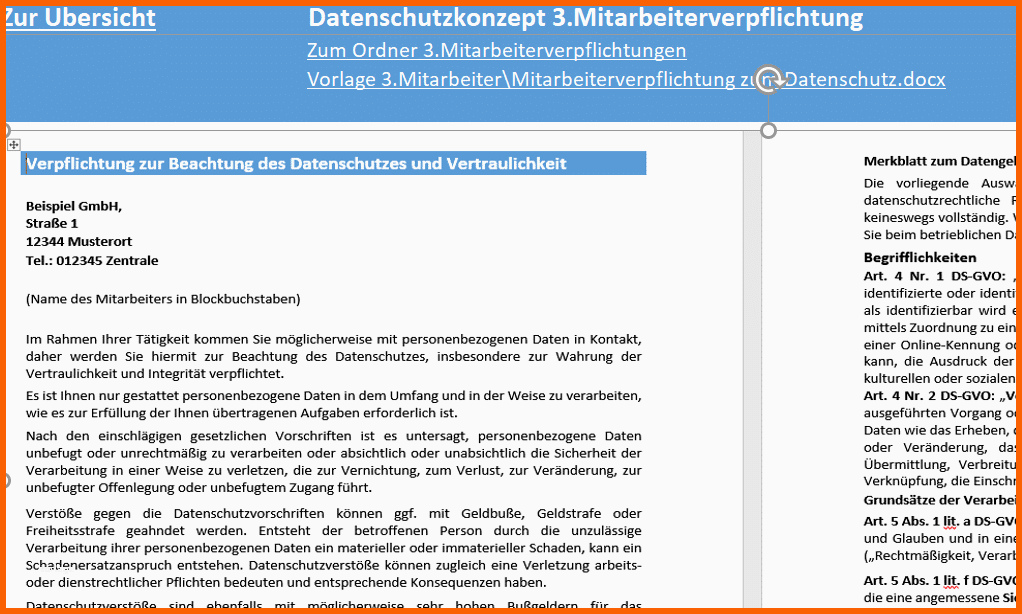Click the heading 'Begrifflichkeiten'

[920, 257]
